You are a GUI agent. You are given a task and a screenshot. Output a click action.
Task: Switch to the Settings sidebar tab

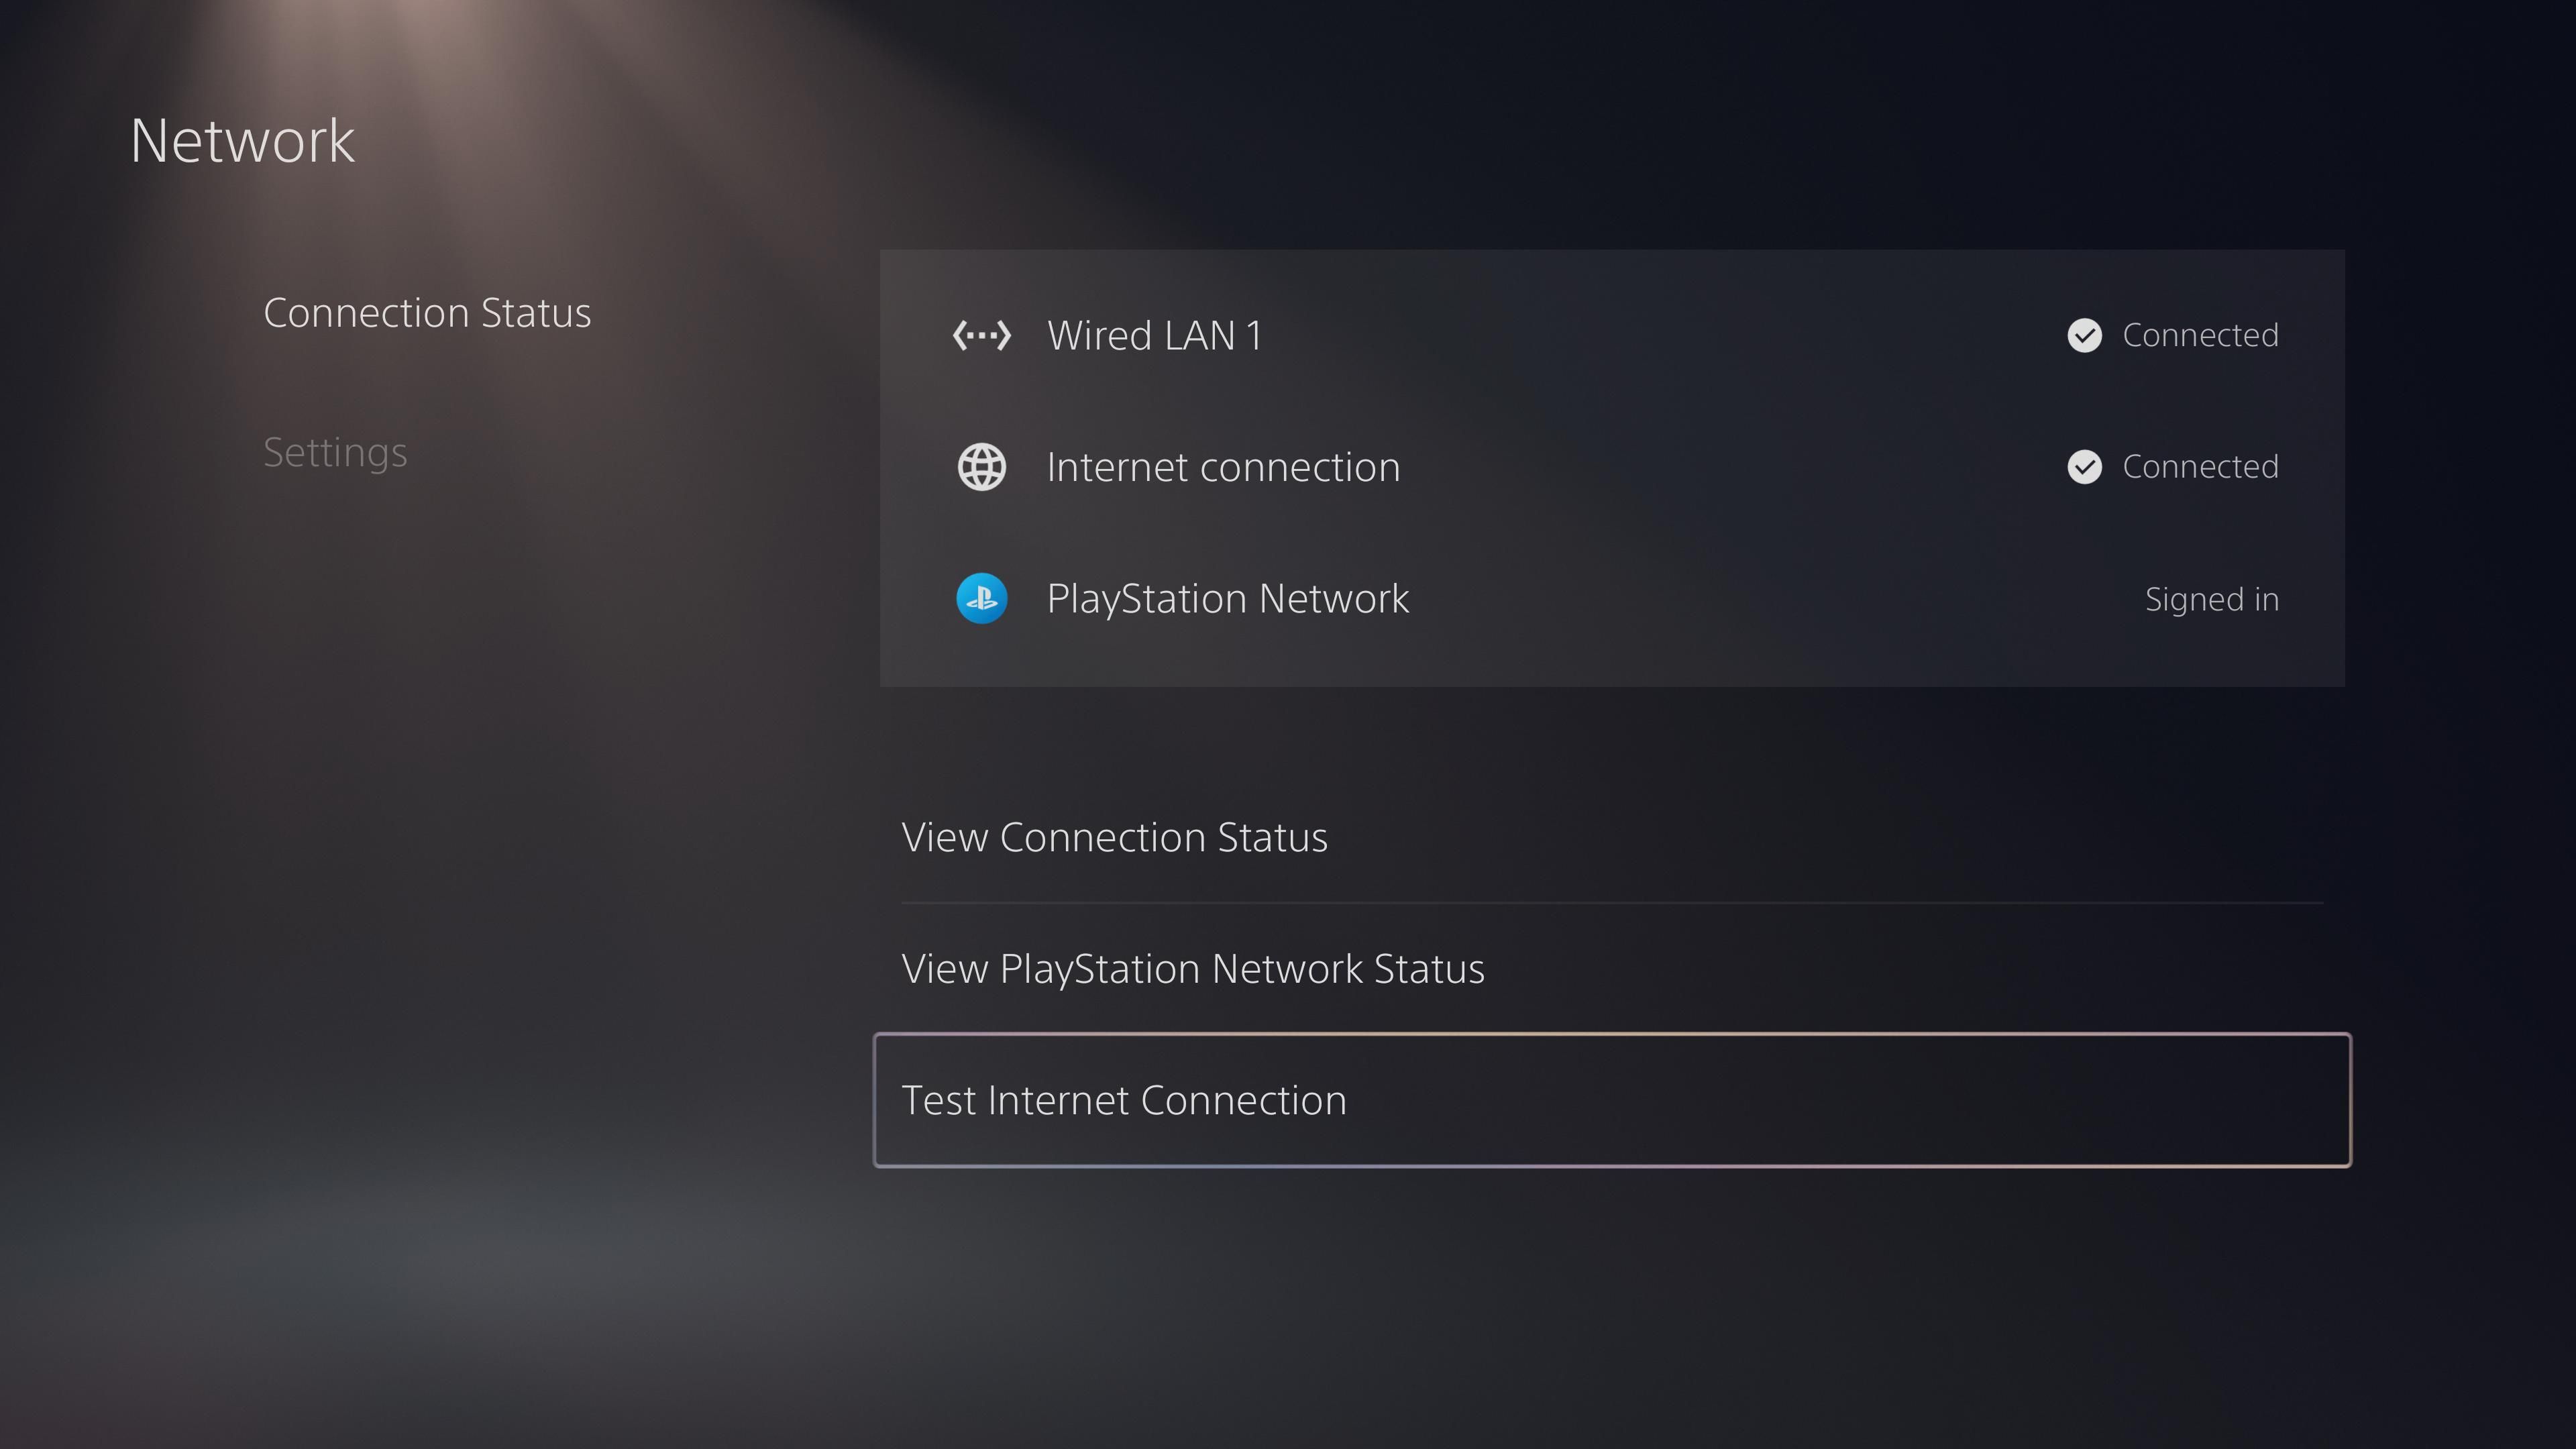(335, 452)
